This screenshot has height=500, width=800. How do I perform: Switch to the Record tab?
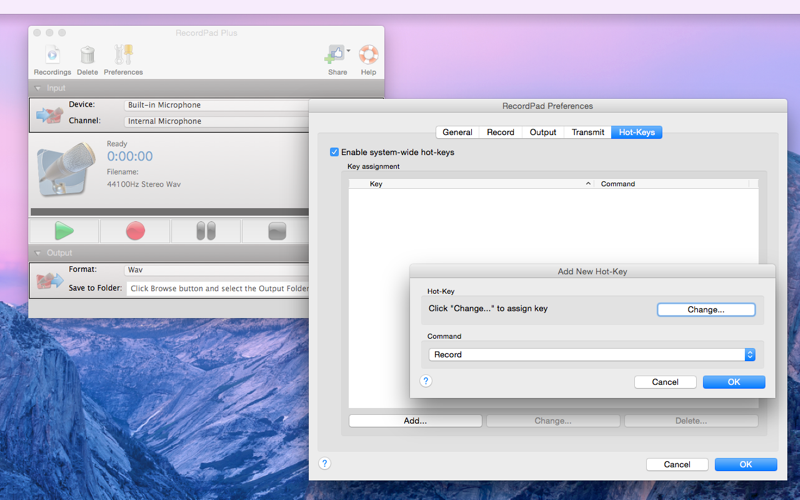[501, 132]
